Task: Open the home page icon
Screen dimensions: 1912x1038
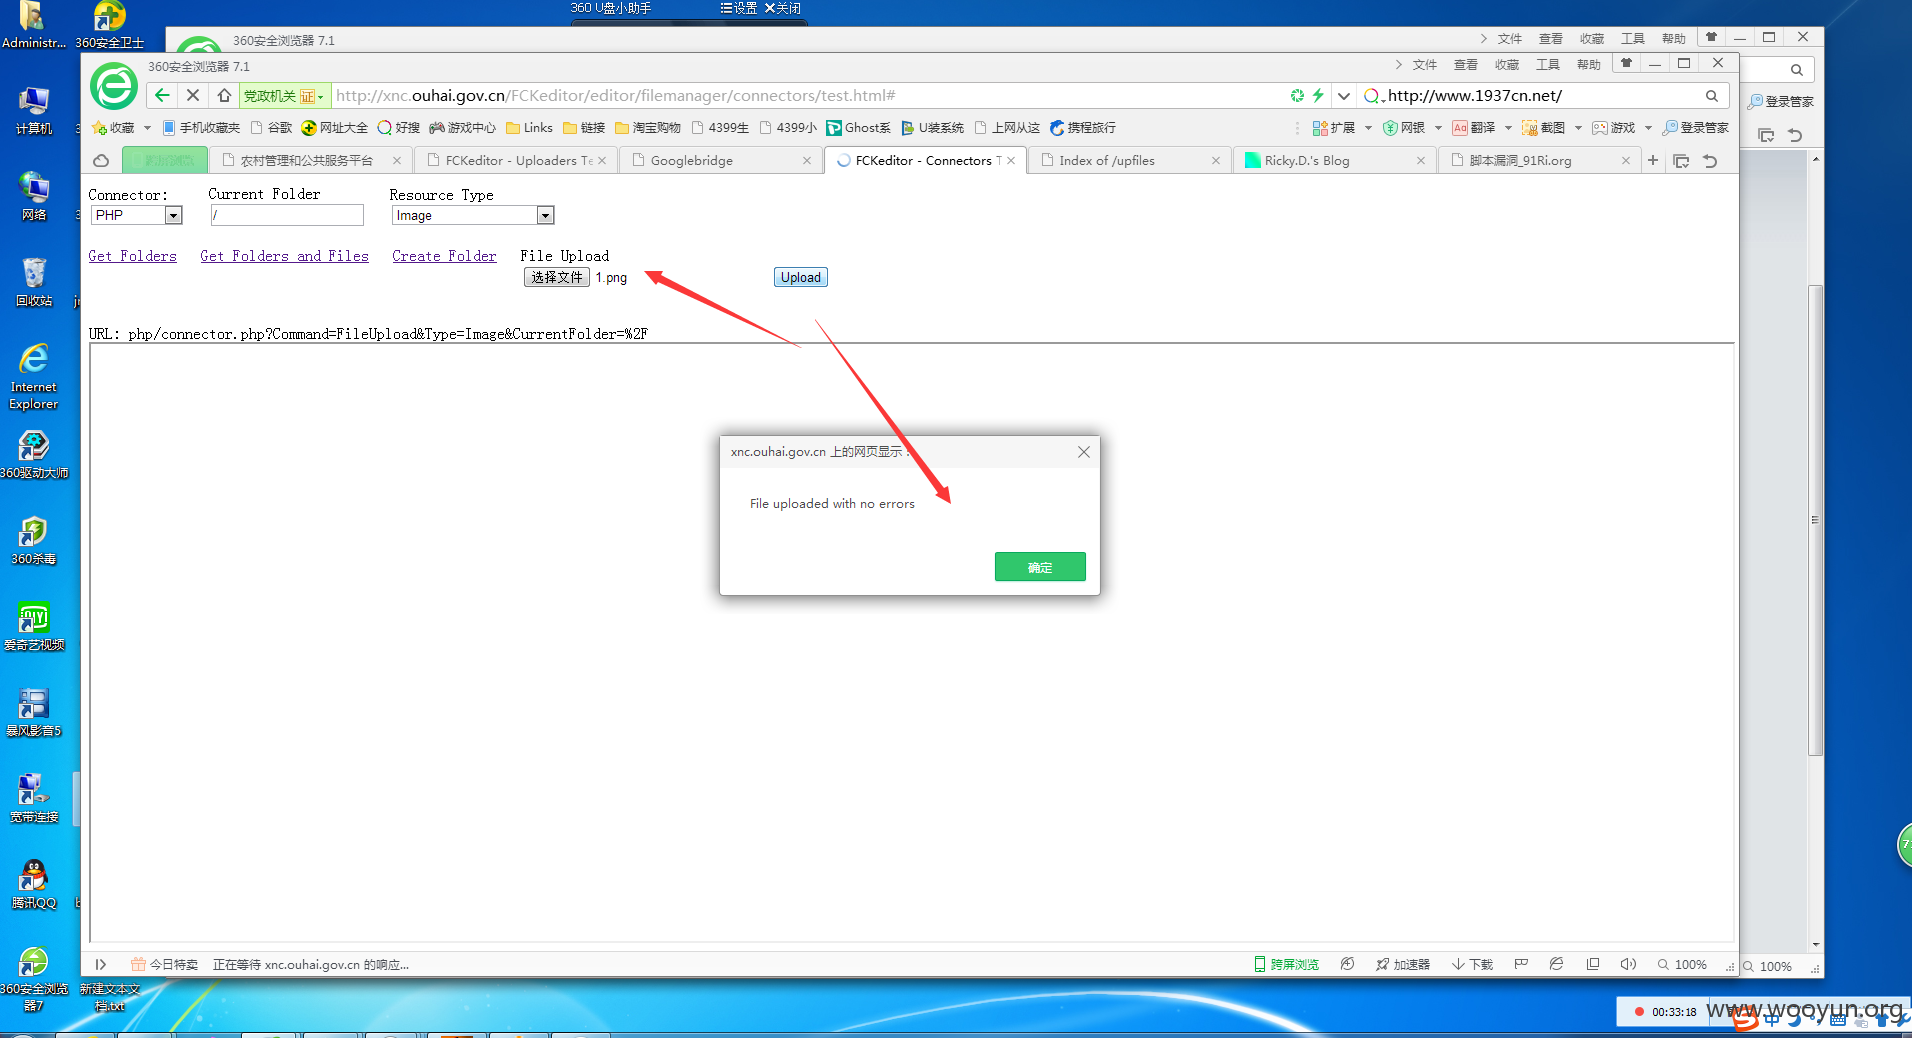Action: pyautogui.click(x=224, y=95)
